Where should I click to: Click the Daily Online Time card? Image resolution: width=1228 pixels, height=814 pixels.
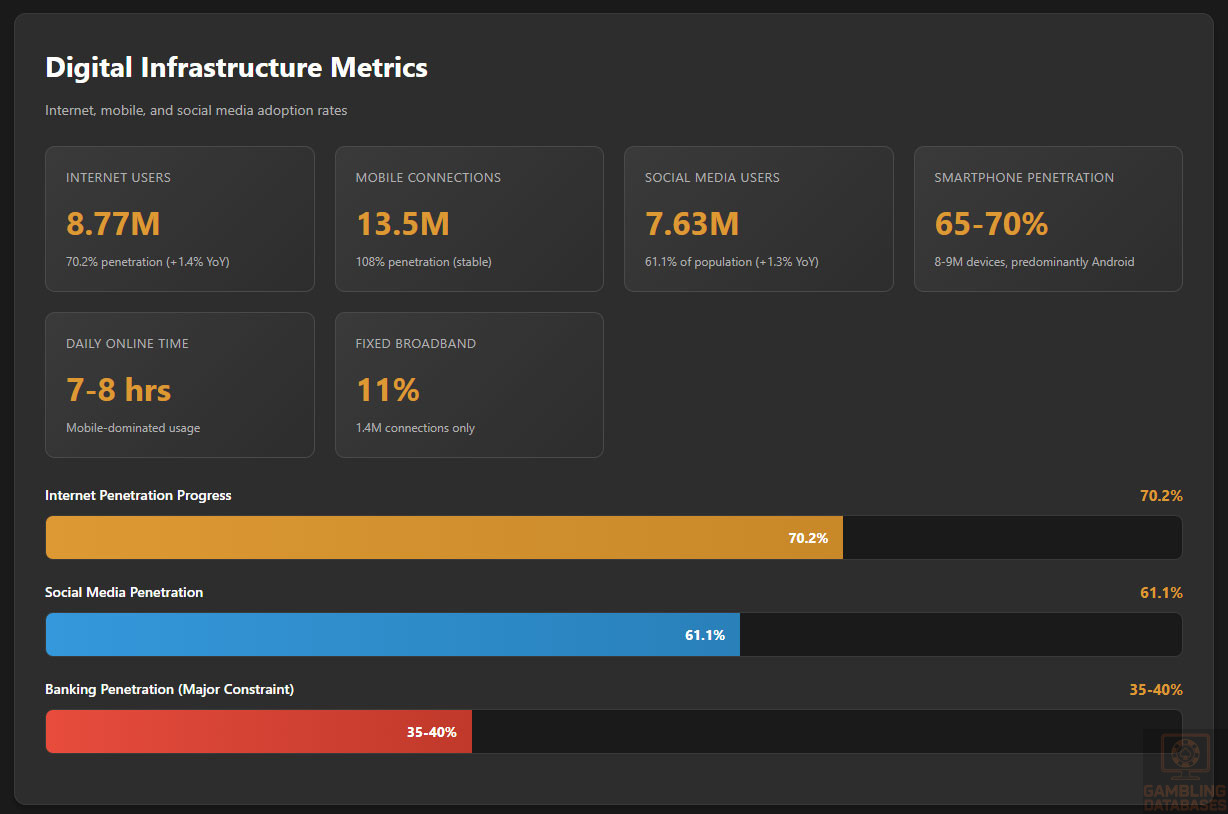[x=180, y=385]
